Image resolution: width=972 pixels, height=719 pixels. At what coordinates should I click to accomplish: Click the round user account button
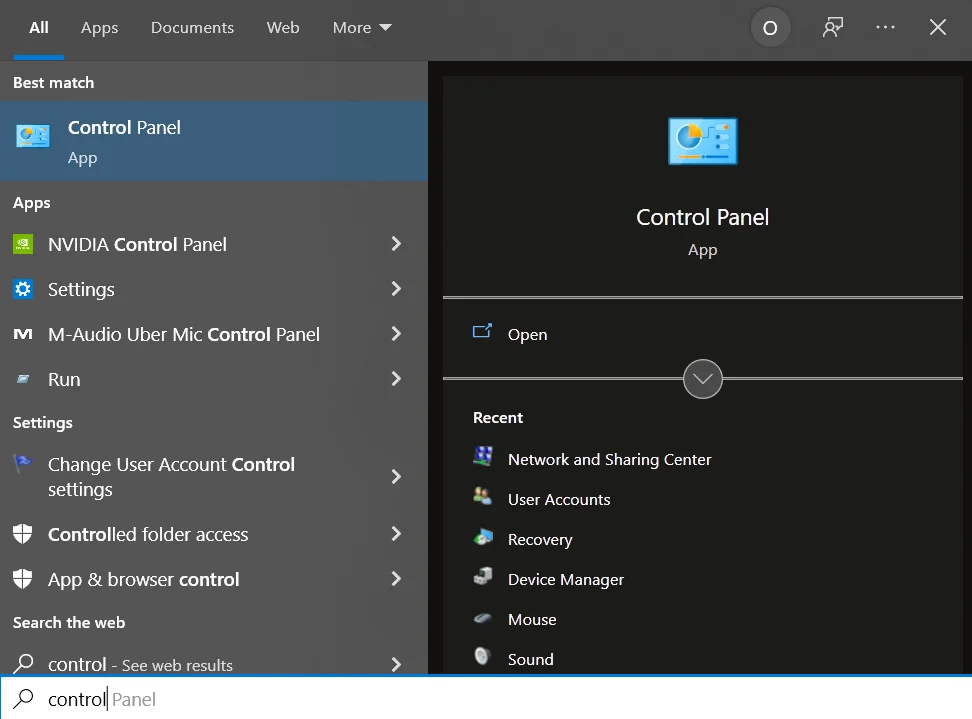pyautogui.click(x=770, y=28)
